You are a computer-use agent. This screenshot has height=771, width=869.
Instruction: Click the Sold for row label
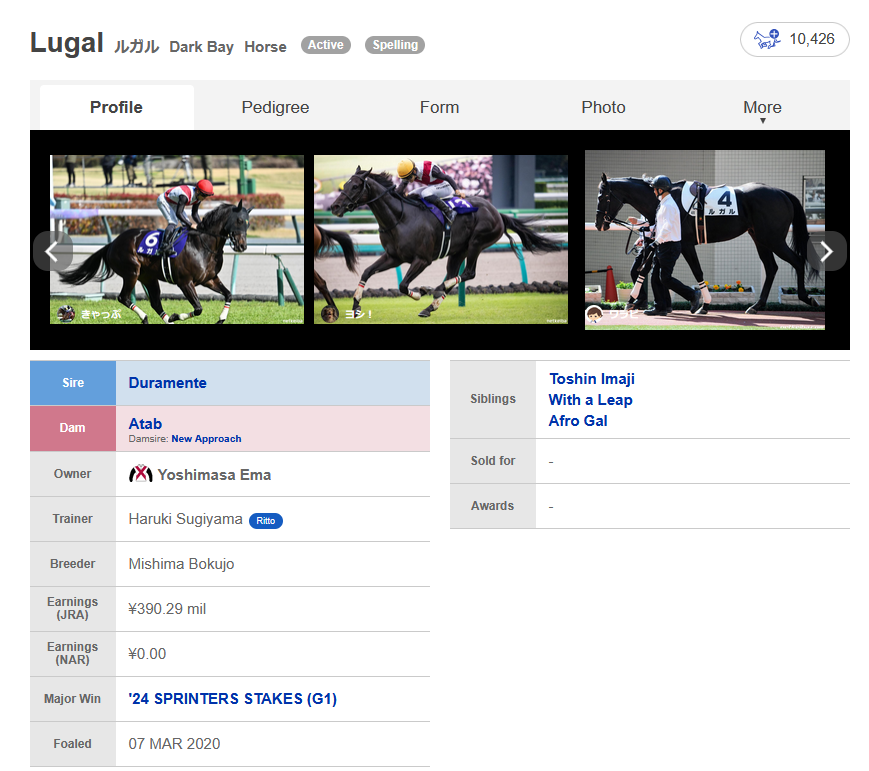point(493,461)
